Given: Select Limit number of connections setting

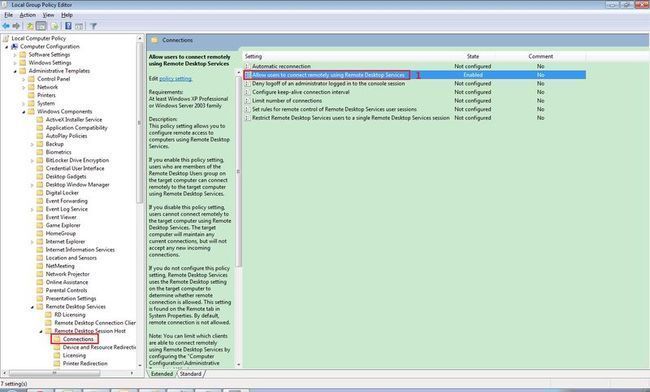Looking at the screenshot, I should coord(287,101).
